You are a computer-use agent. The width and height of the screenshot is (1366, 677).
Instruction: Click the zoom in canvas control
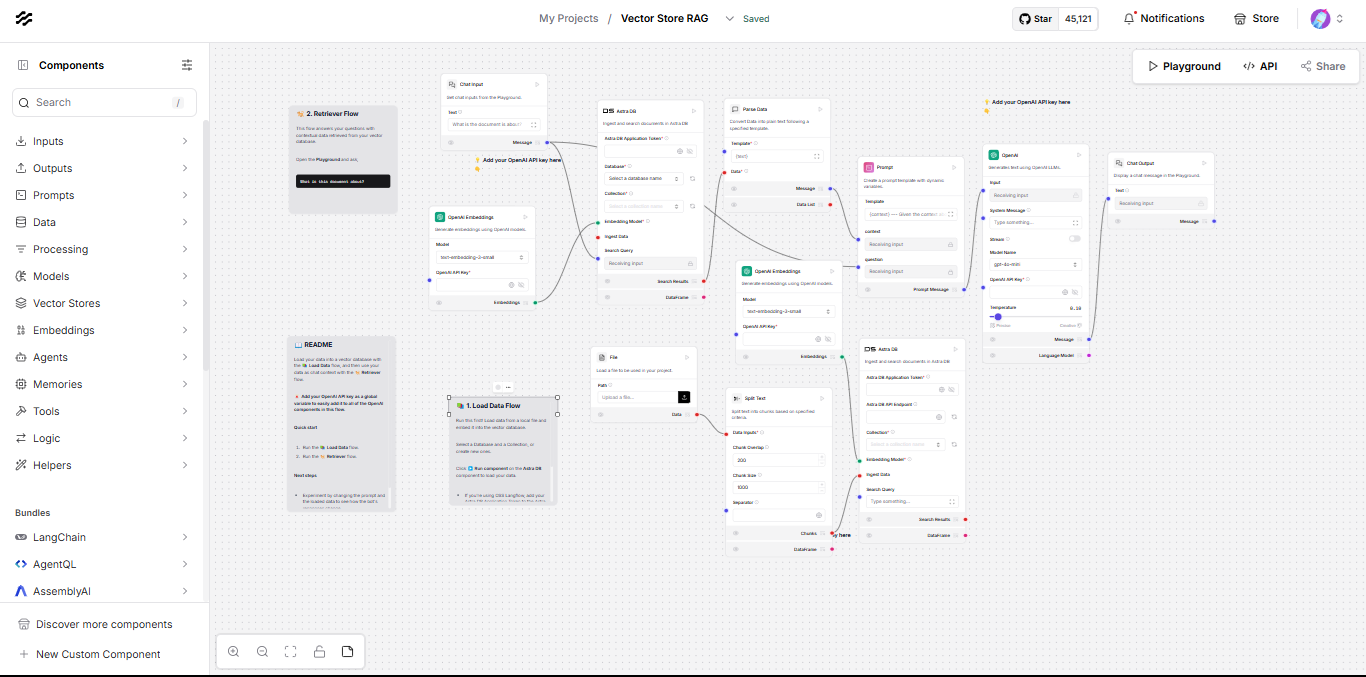(x=233, y=651)
